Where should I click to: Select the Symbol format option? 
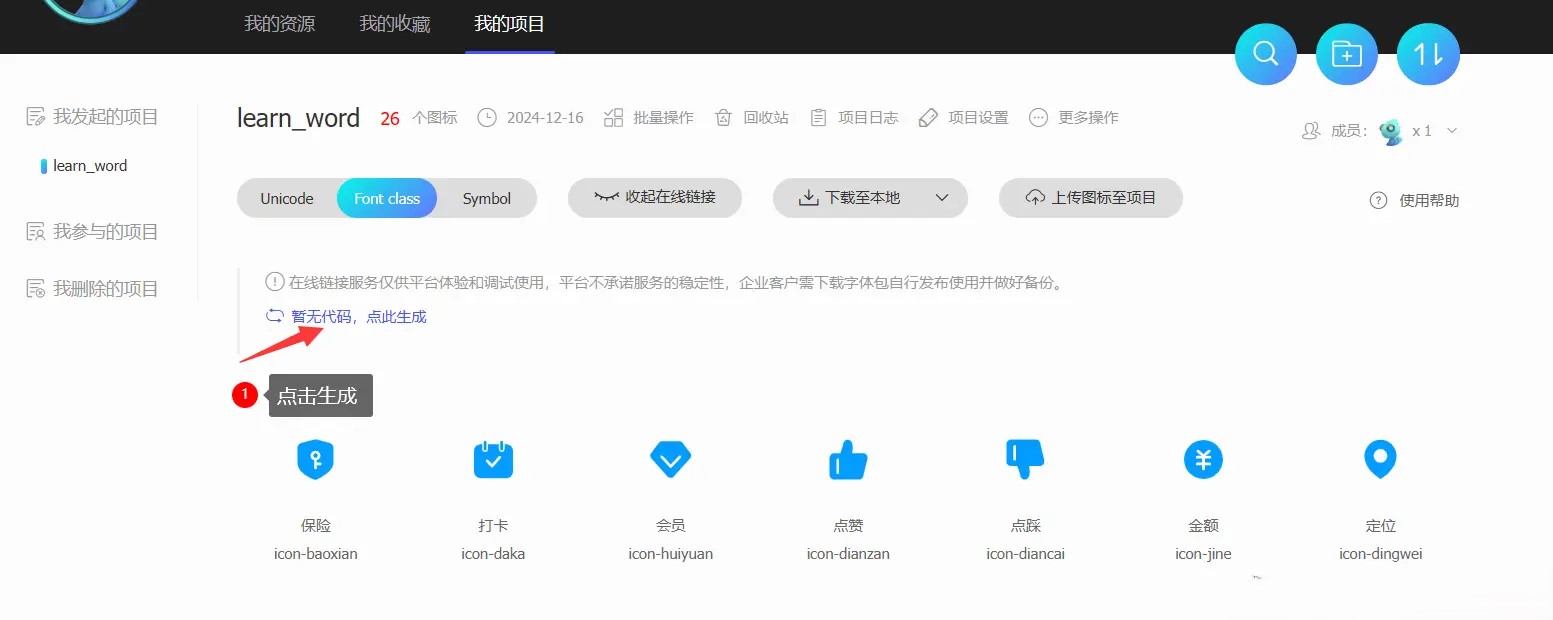[x=487, y=198]
